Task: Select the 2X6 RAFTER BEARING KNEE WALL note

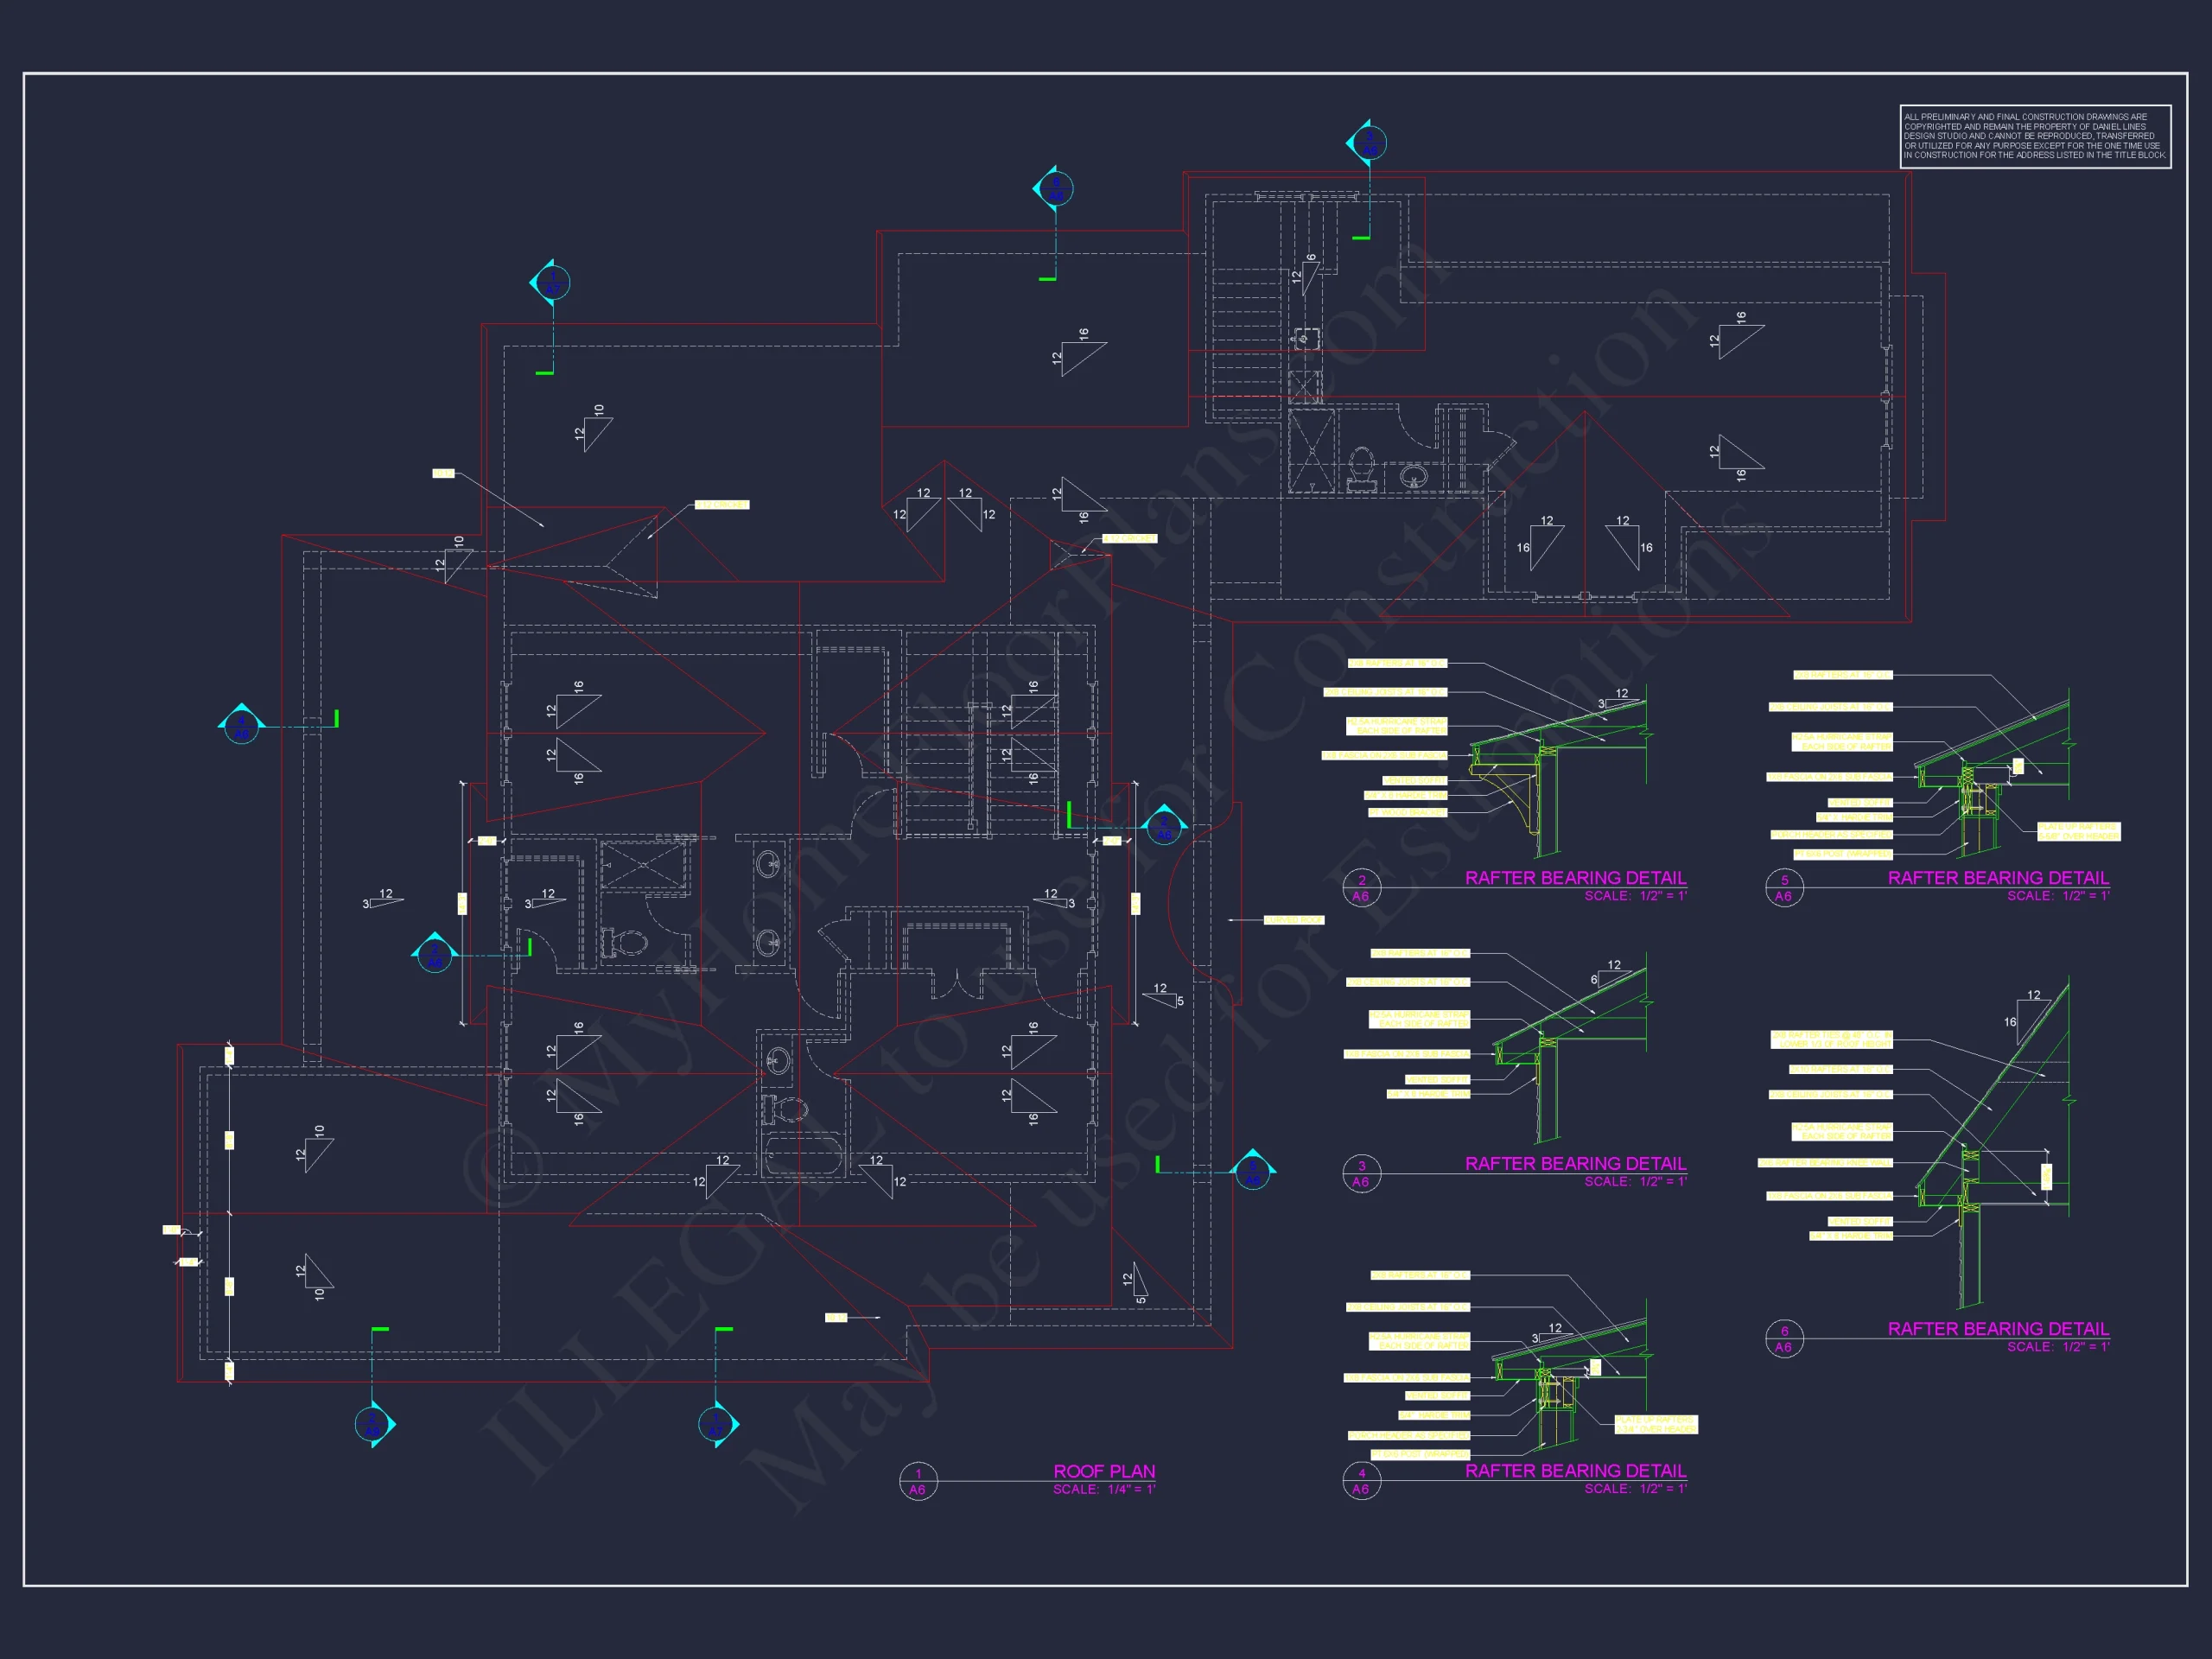Action: [1825, 1163]
